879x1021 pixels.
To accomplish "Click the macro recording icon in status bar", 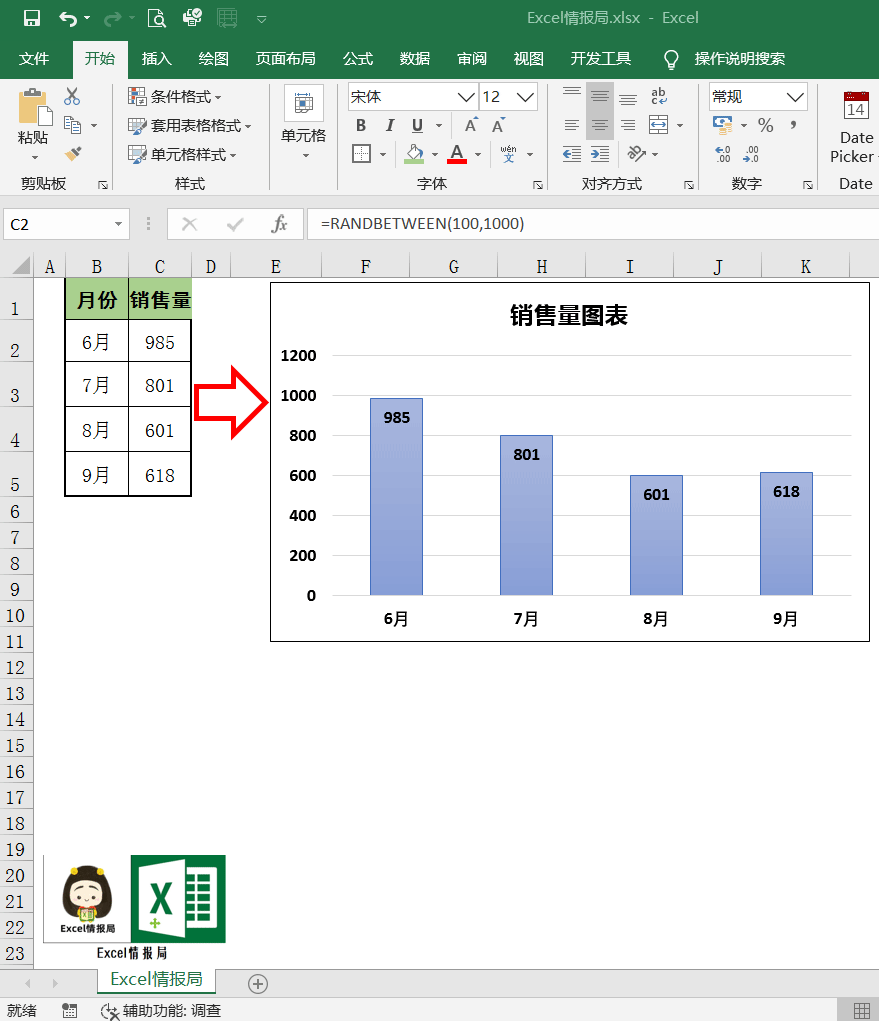I will (x=70, y=1011).
